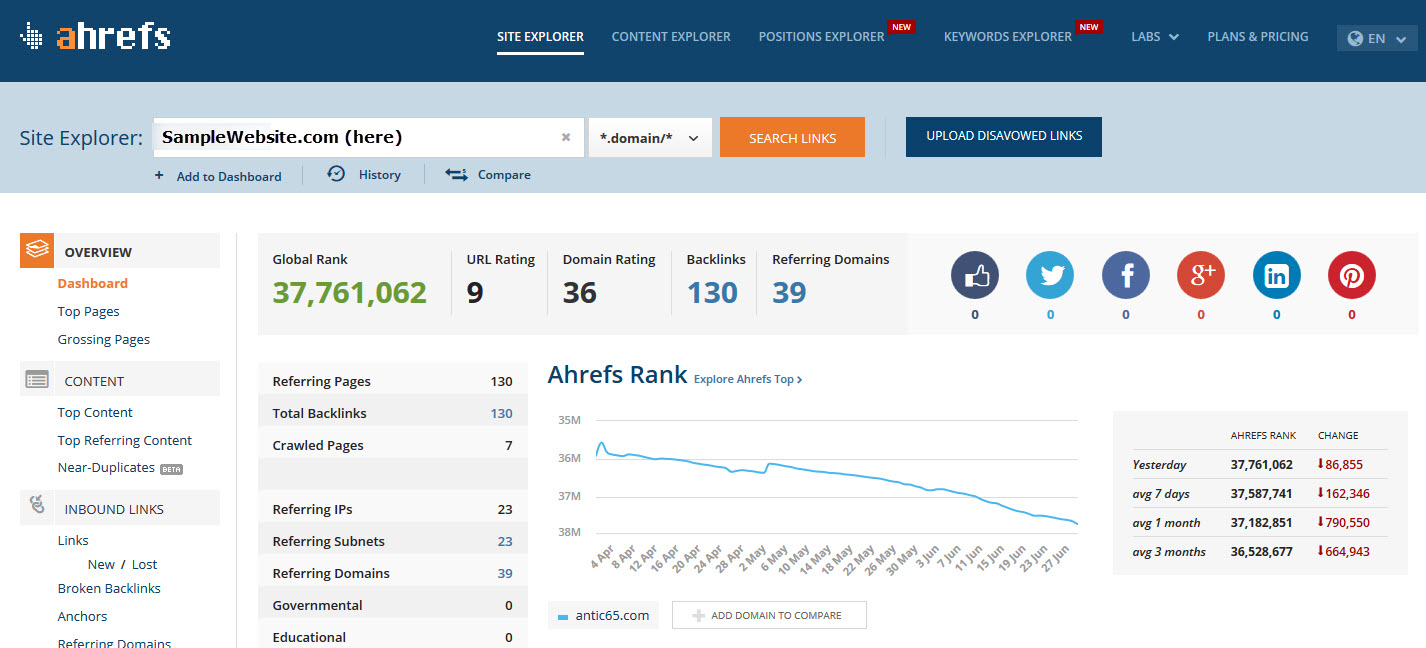
Task: Select Dashboard in the sidebar
Action: (x=93, y=283)
